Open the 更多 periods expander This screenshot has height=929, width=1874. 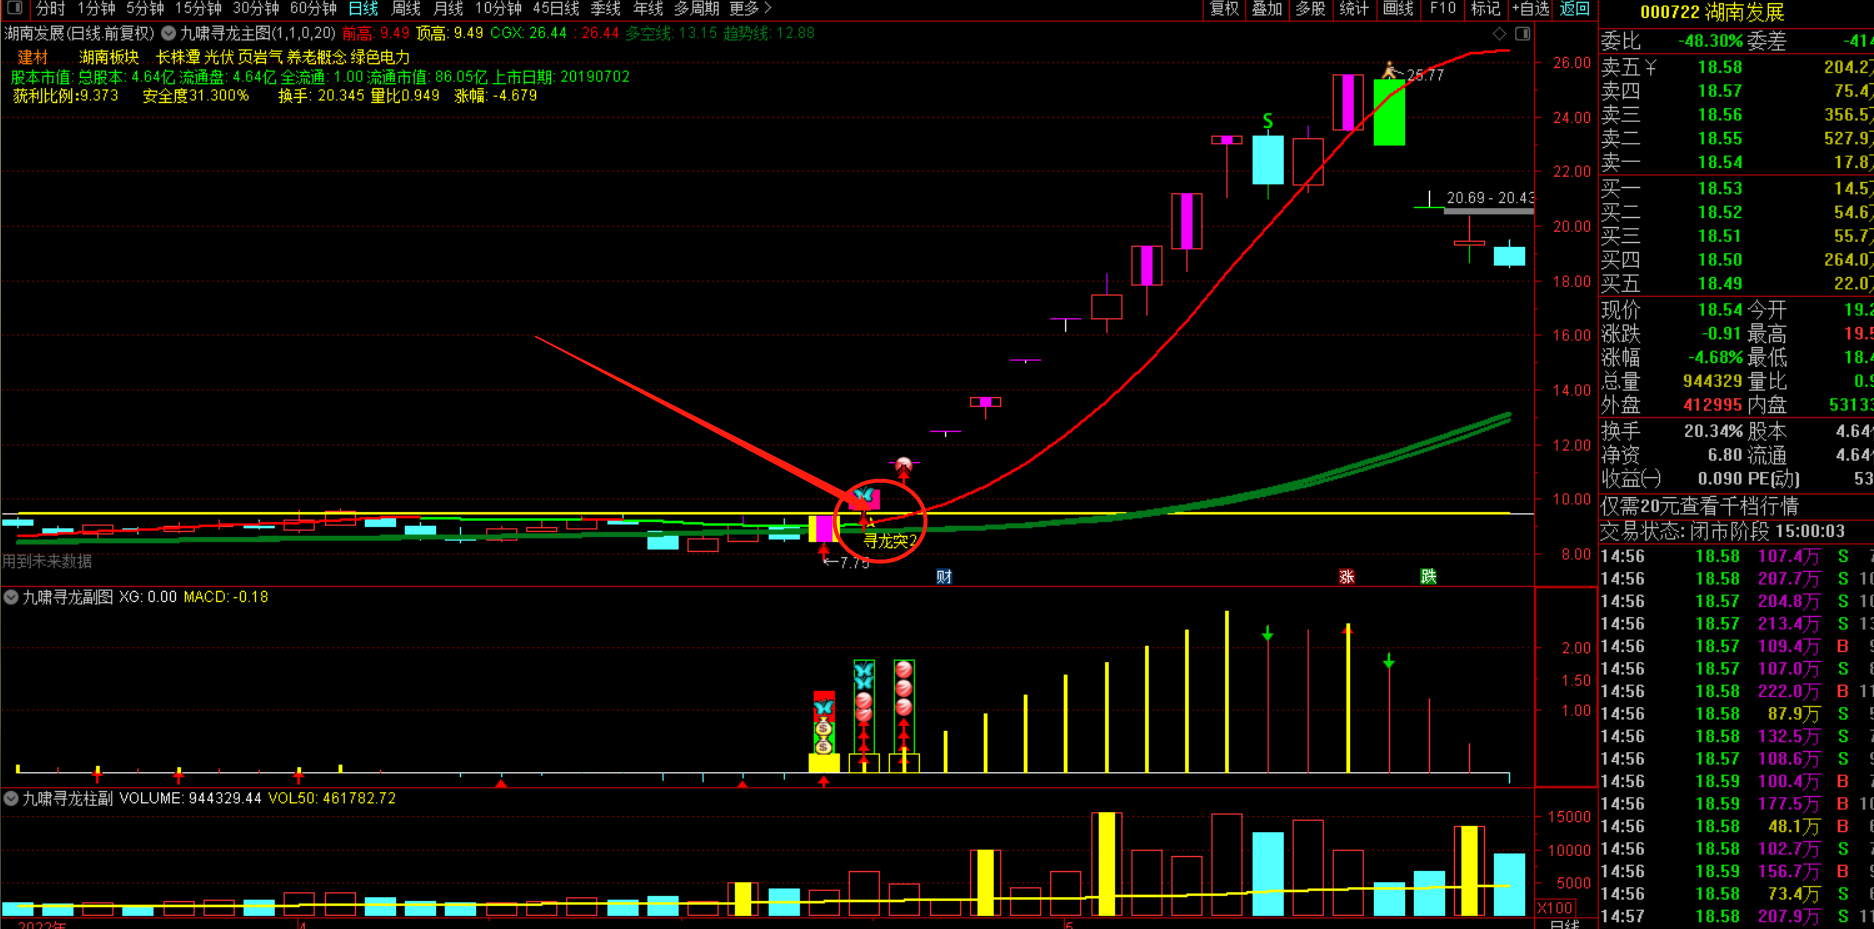pyautogui.click(x=750, y=8)
